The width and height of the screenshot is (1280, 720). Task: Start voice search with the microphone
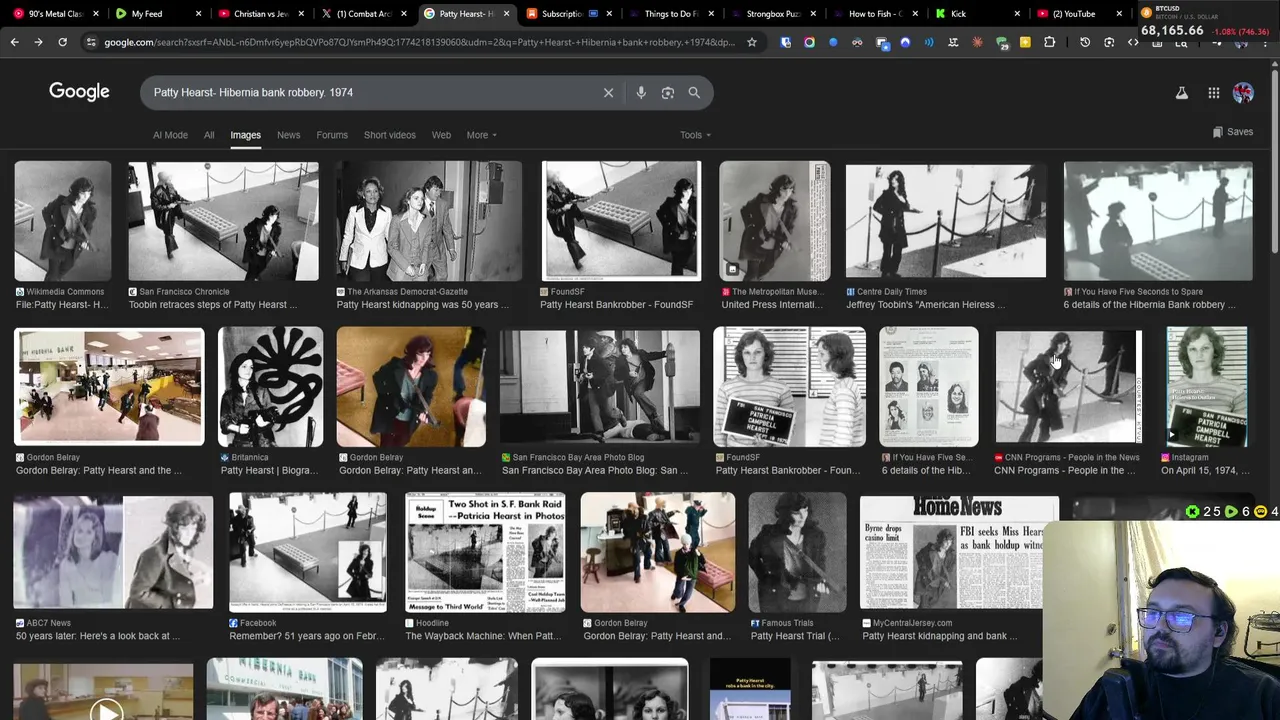(x=641, y=92)
